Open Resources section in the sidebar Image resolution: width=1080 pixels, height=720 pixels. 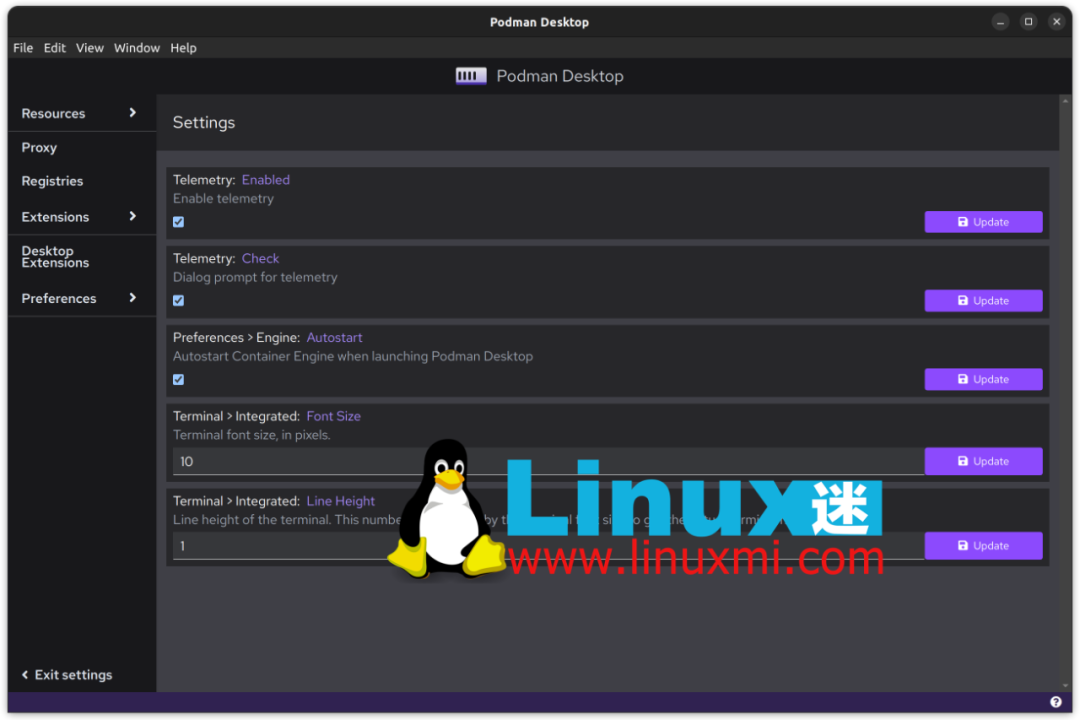53,113
